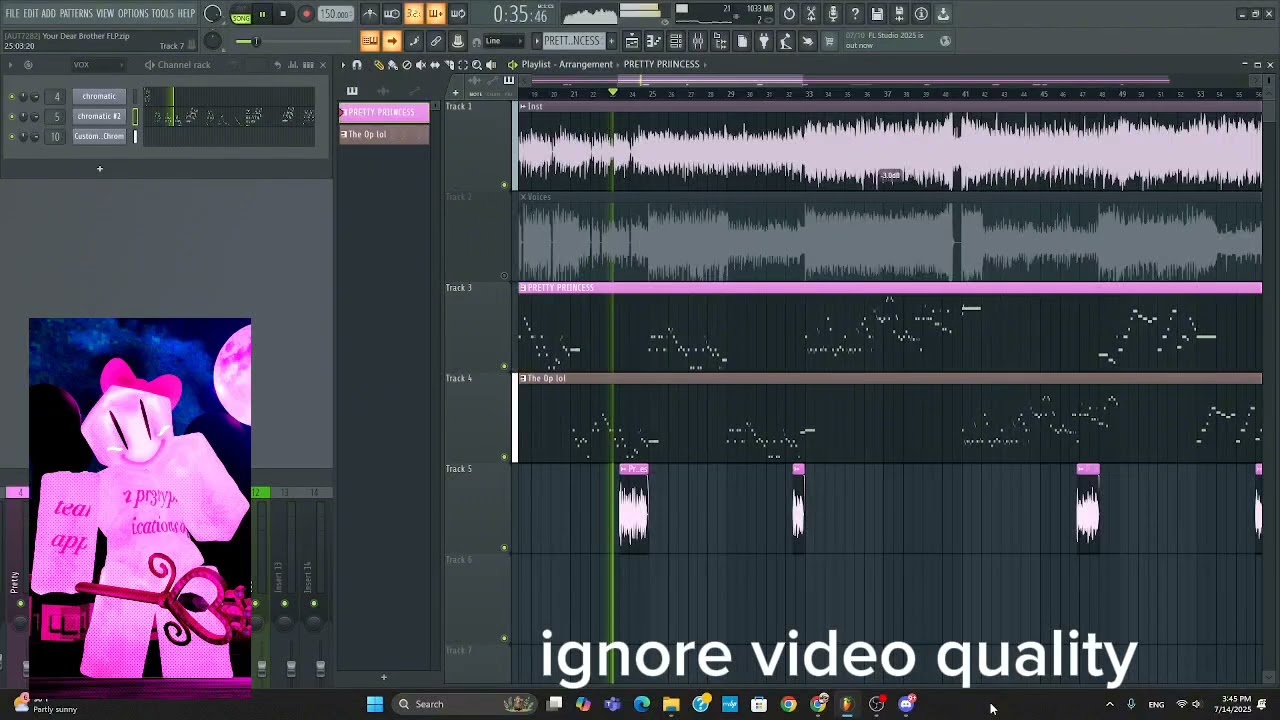Image resolution: width=1280 pixels, height=720 pixels.
Task: Open the TOOLS menu
Action: pos(162,14)
